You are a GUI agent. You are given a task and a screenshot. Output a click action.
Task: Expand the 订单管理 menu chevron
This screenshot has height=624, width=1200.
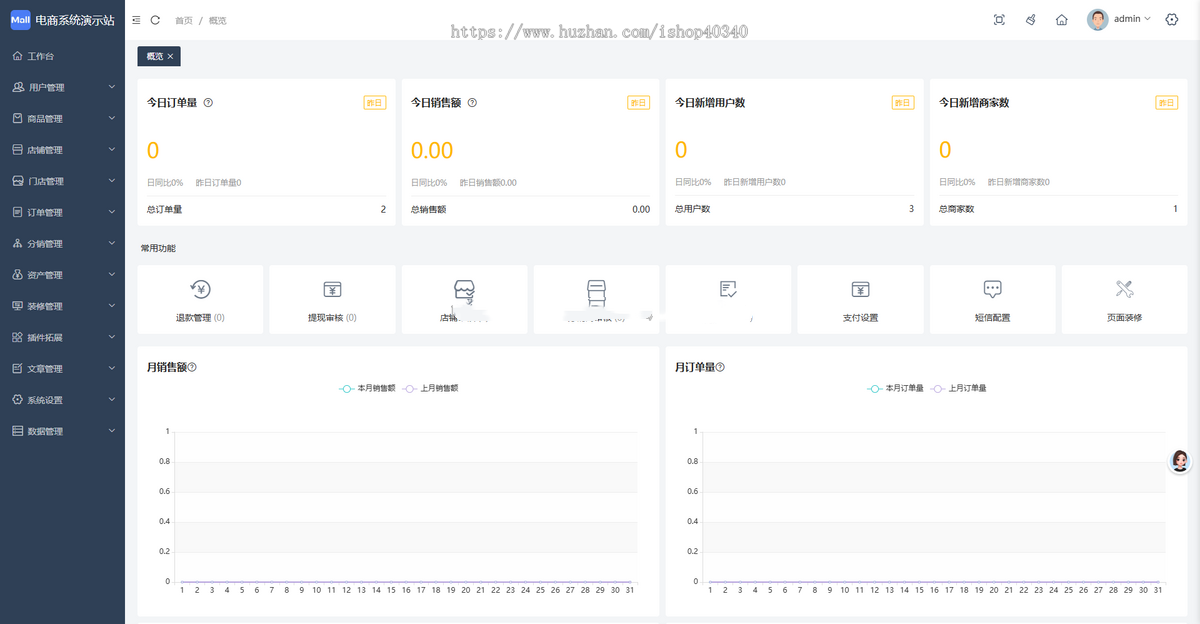click(112, 212)
